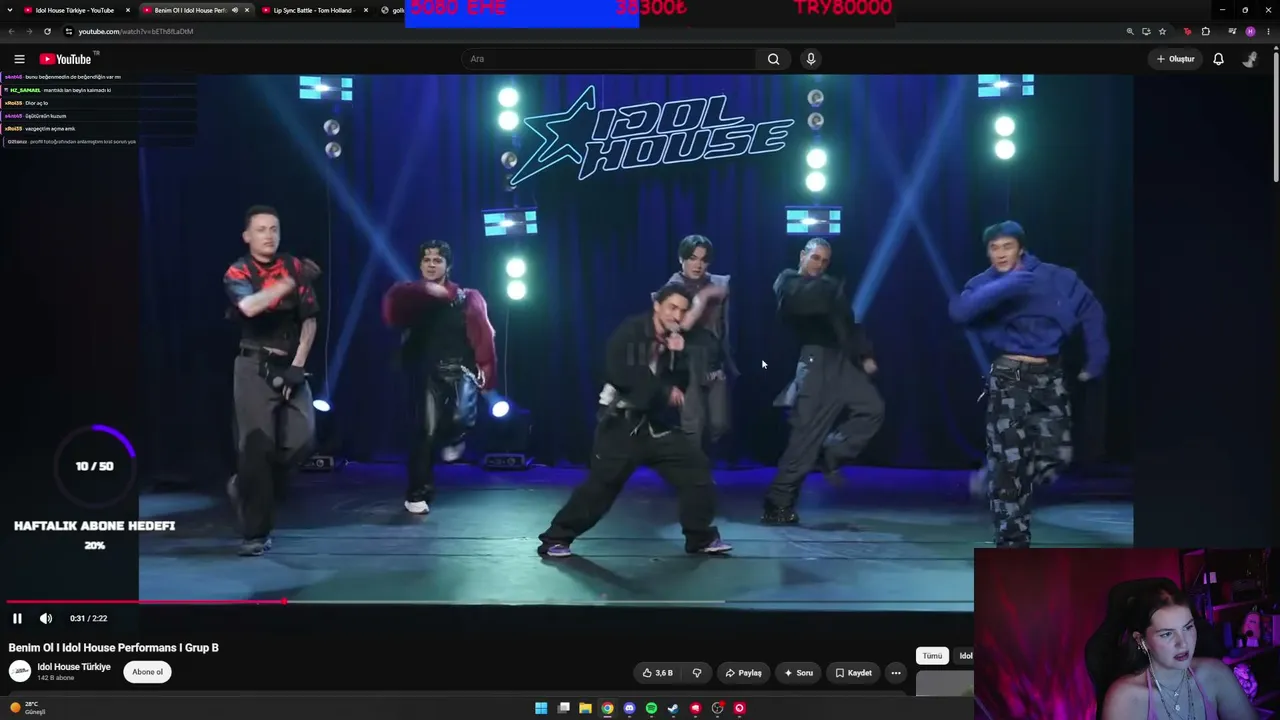This screenshot has height=720, width=1280.
Task: Bookmark this page with the star icon
Action: 1162,31
